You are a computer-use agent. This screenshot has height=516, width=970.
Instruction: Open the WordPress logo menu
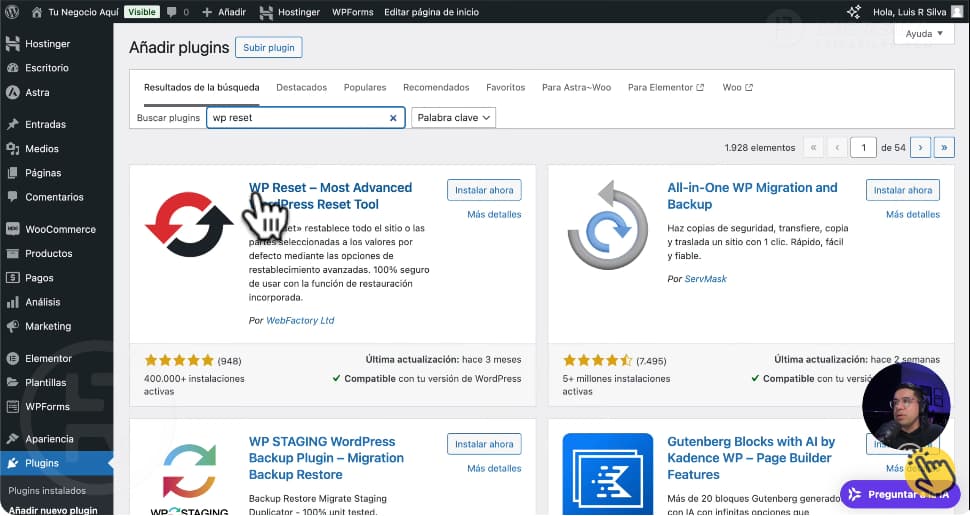(x=12, y=12)
